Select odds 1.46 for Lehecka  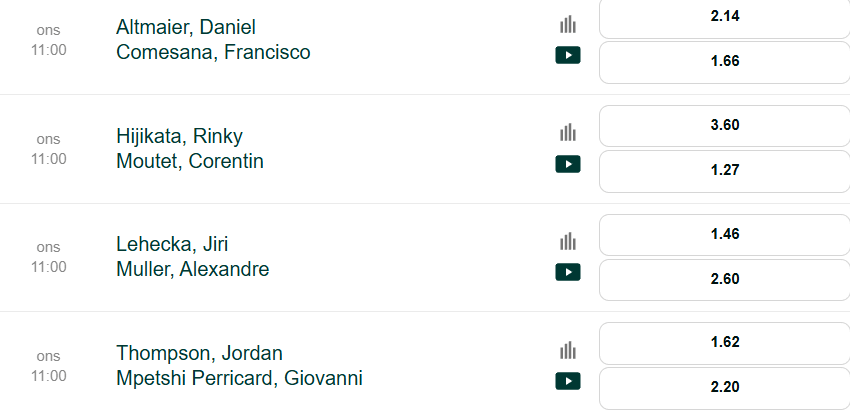pyautogui.click(x=725, y=235)
